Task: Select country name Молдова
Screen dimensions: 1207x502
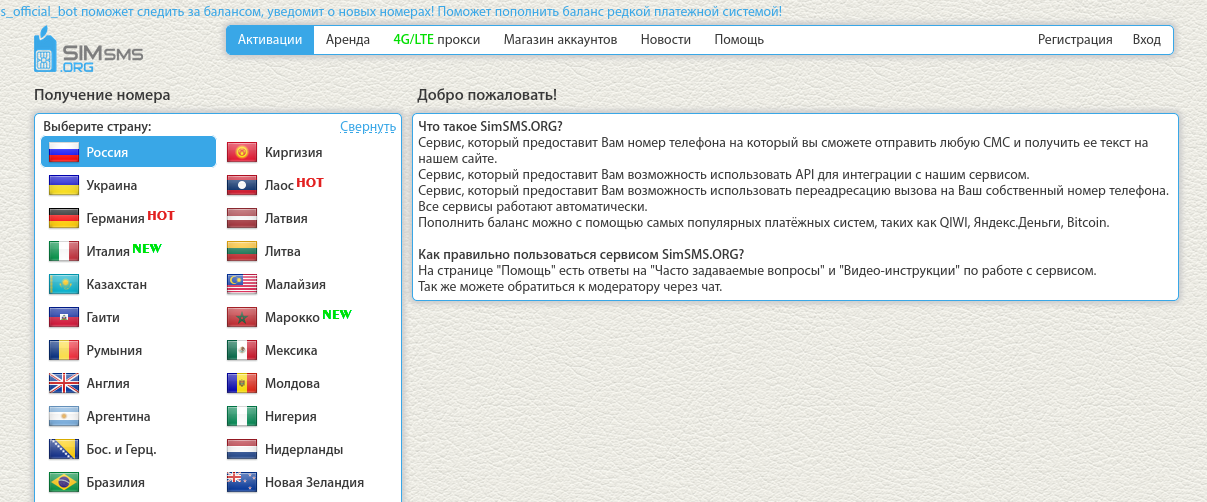Action: click(x=292, y=383)
